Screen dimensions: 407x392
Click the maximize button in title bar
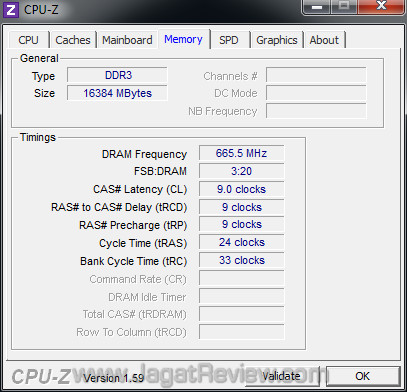pos(344,6)
